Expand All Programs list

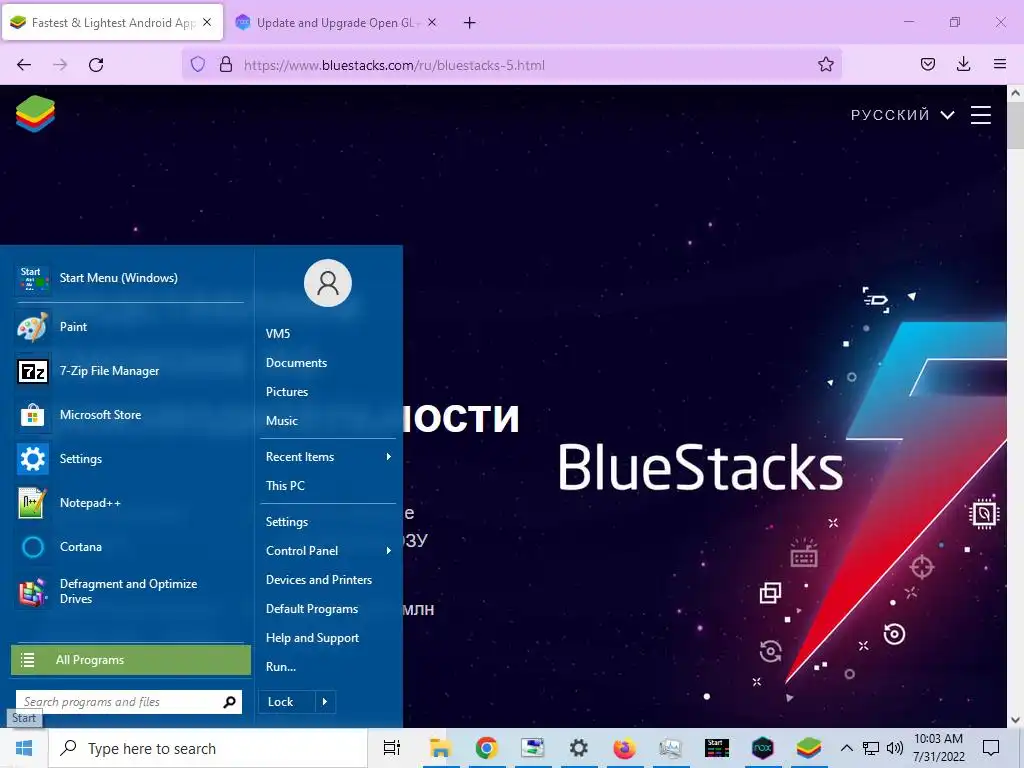pos(131,660)
